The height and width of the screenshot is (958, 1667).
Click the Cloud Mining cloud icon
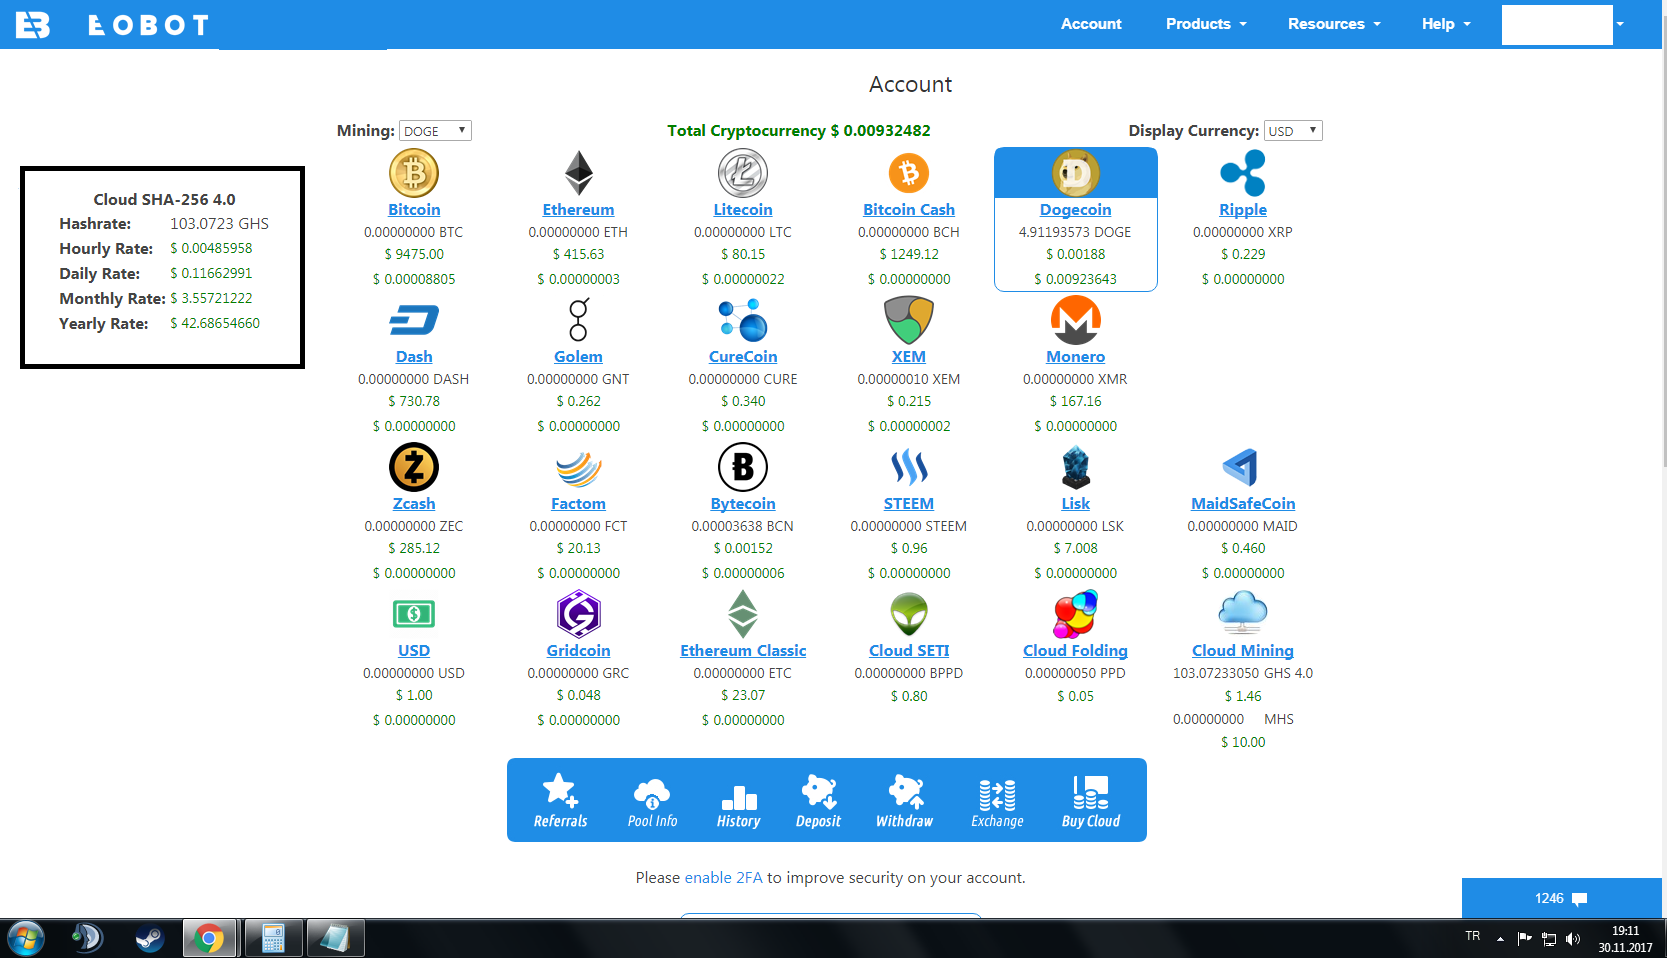pos(1243,612)
